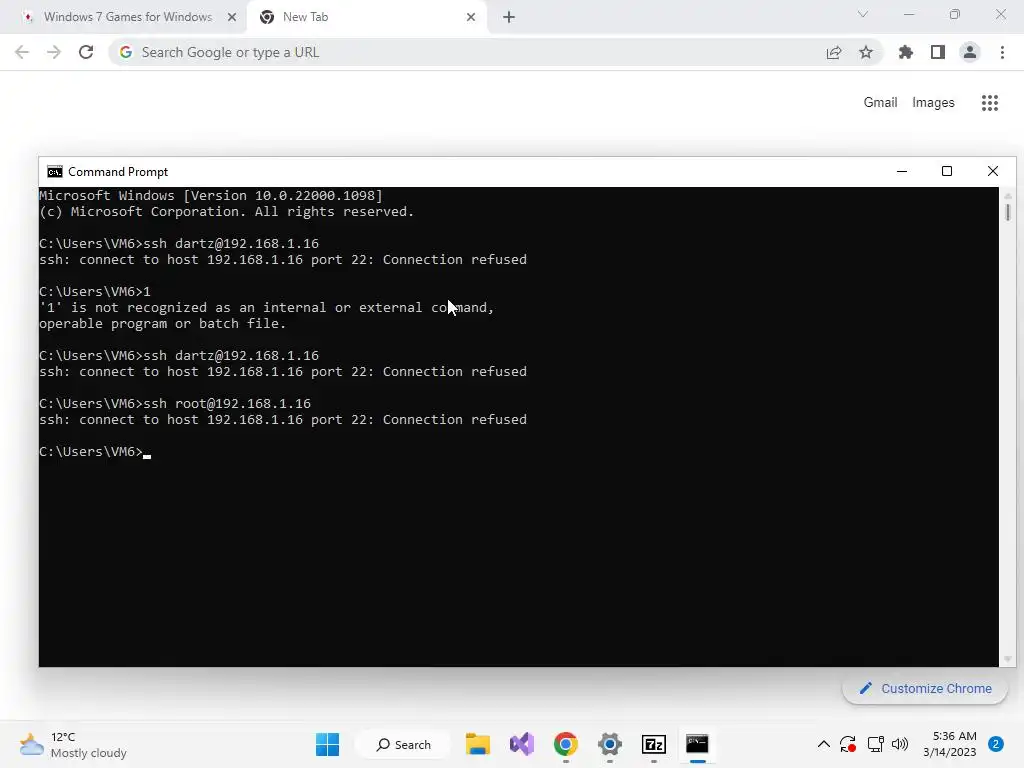Show hidden tray icons chevron
This screenshot has height=768, width=1024.
pos(824,744)
